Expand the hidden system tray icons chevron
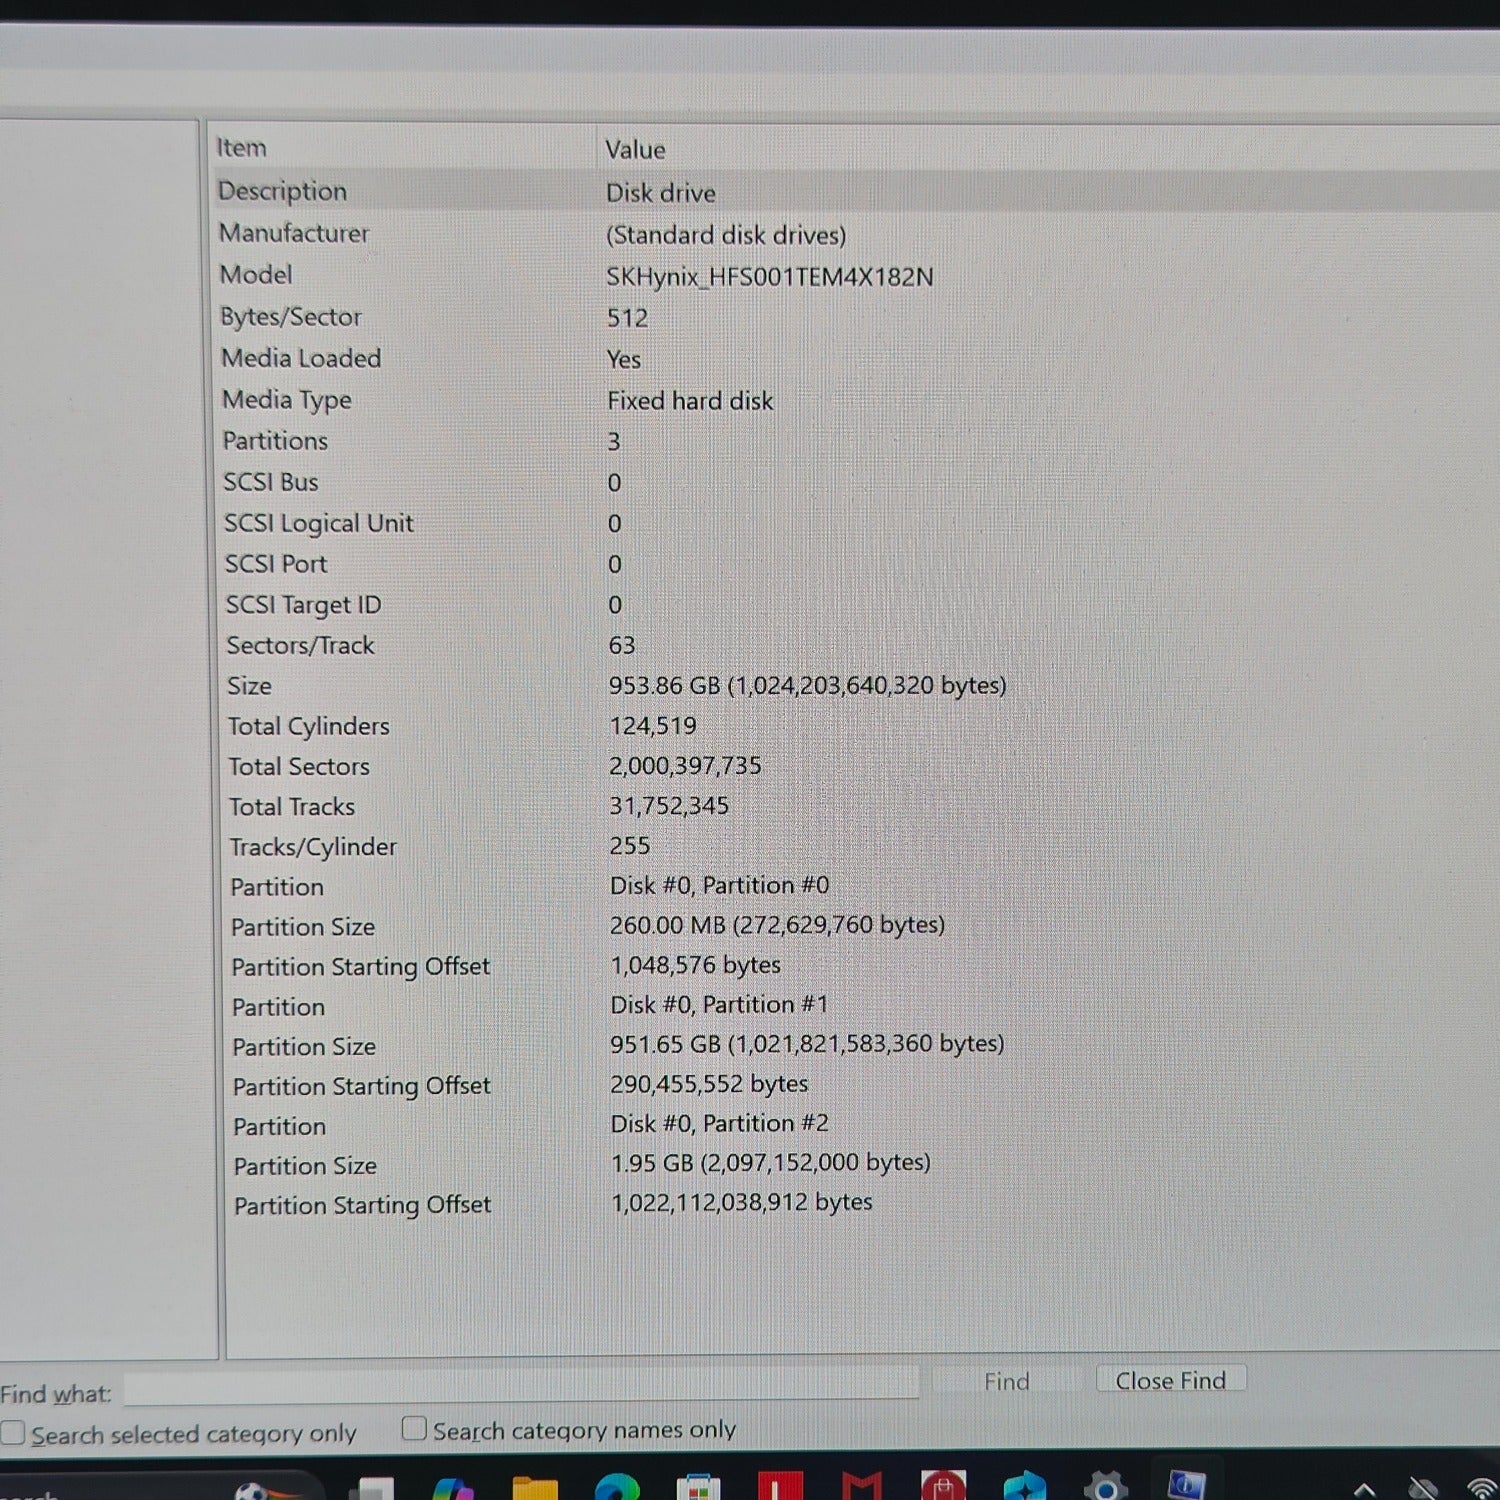 coord(1364,1489)
